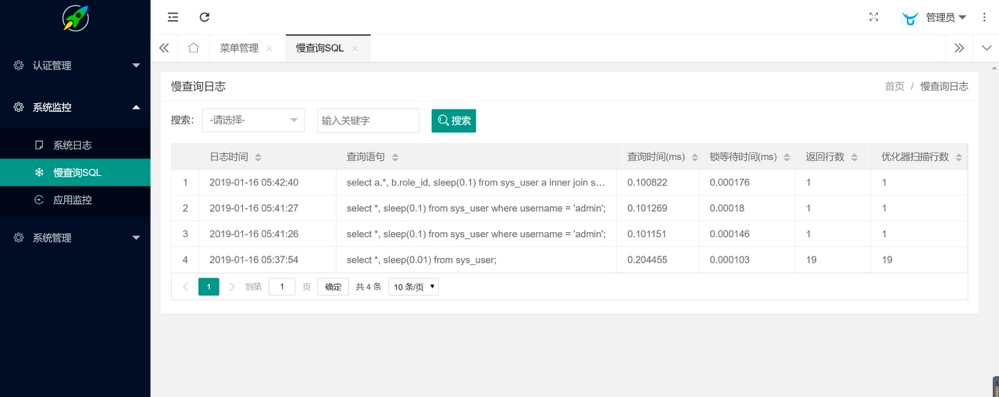Open 慢查询SQL in sidebar
This screenshot has width=999, height=397.
coord(75,172)
